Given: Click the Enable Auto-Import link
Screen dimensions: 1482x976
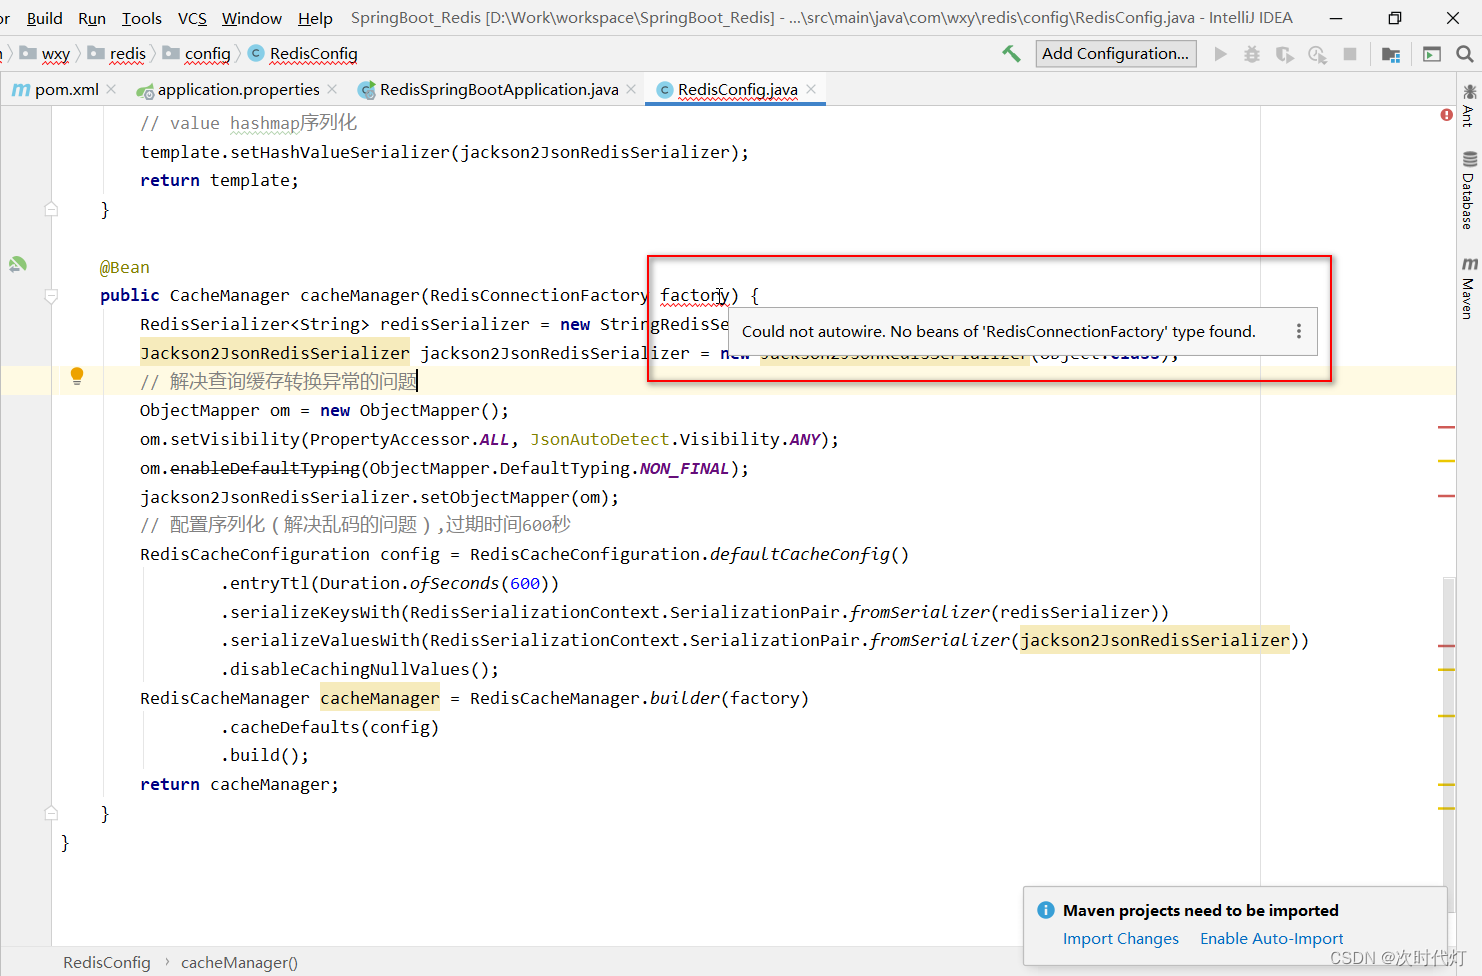Looking at the screenshot, I should (1271, 938).
